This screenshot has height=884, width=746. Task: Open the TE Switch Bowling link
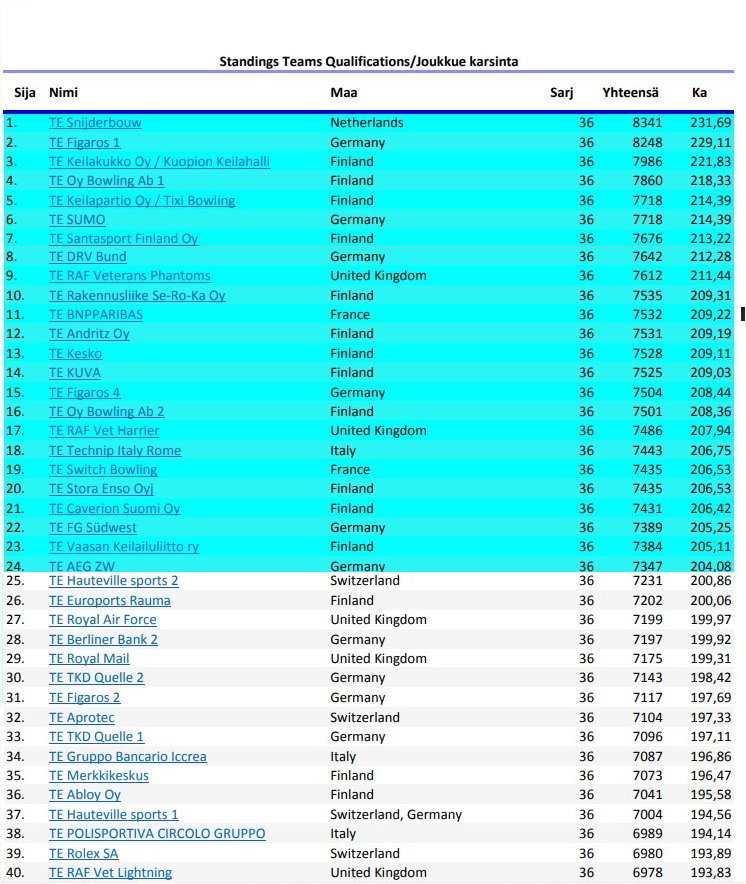pyautogui.click(x=103, y=470)
